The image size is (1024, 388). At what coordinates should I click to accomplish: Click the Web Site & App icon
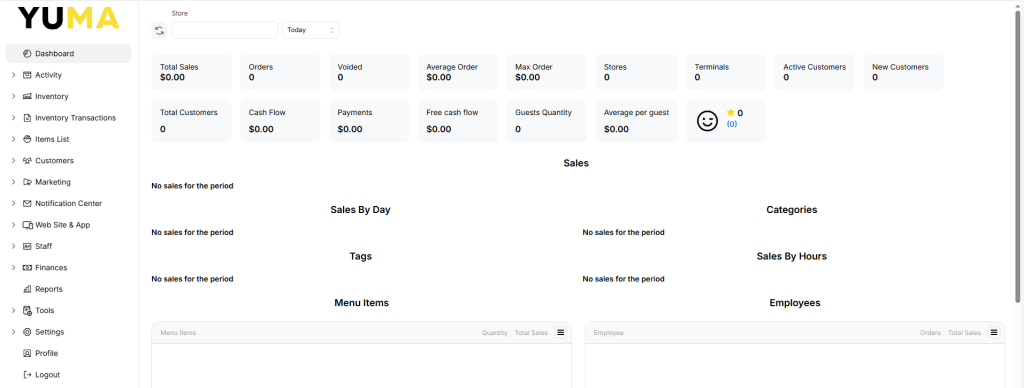(x=27, y=225)
